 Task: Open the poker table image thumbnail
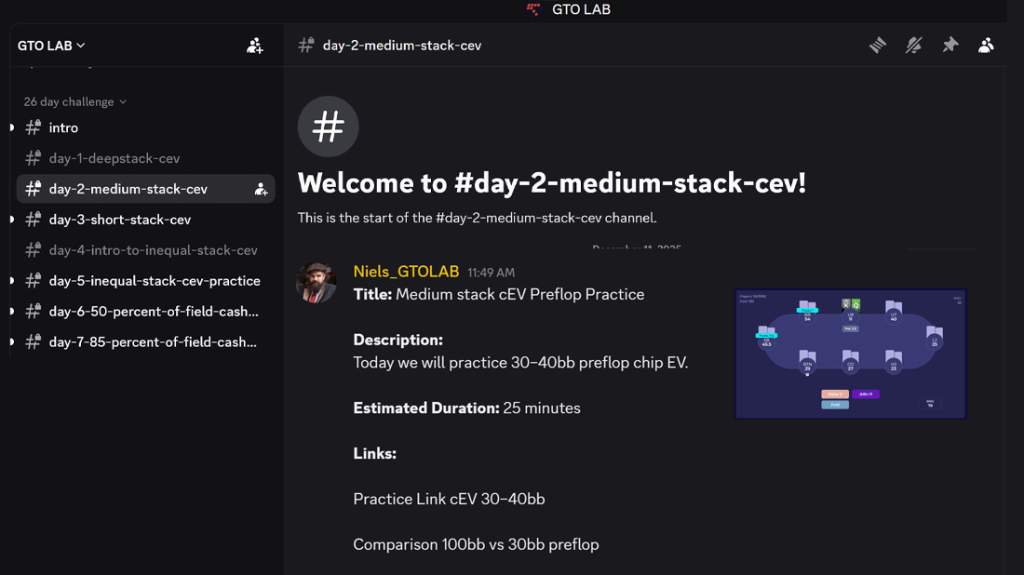pyautogui.click(x=850, y=354)
